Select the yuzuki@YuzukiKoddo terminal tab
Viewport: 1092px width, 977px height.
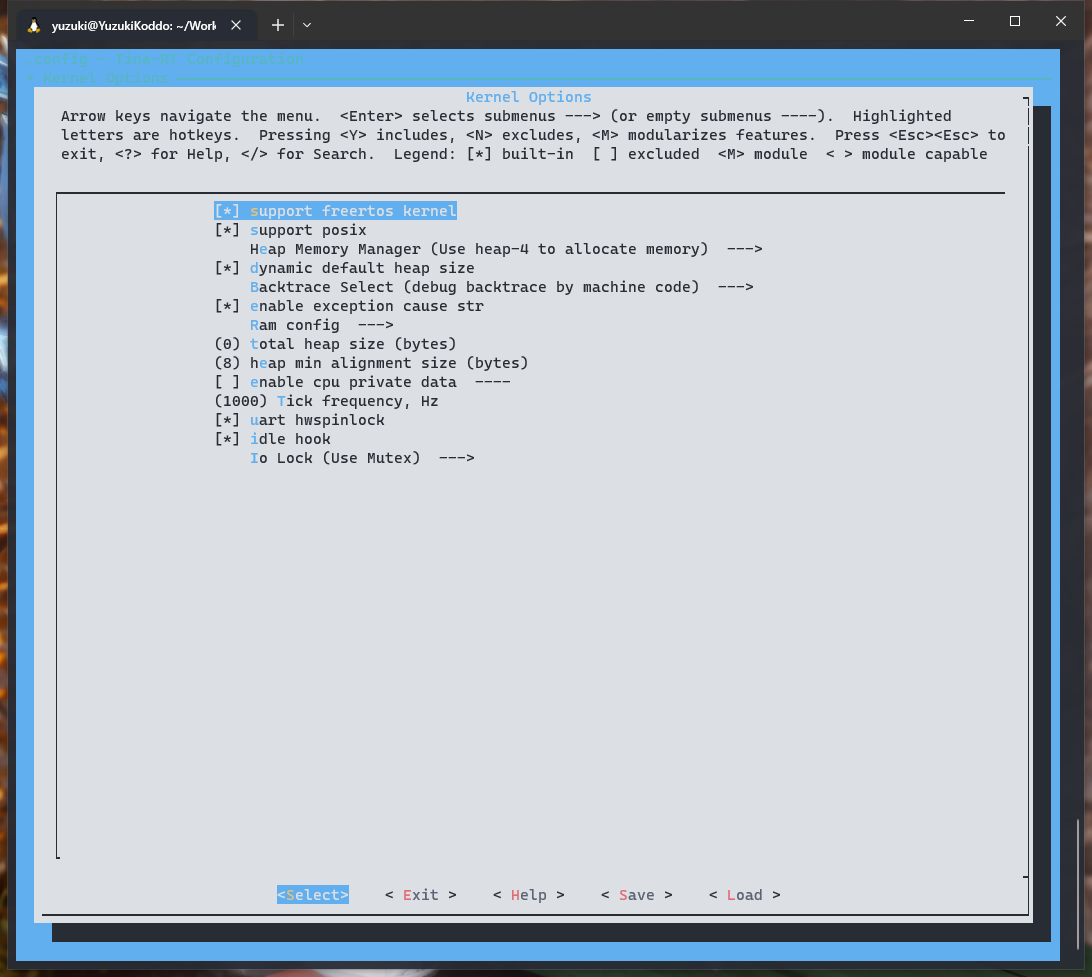133,25
